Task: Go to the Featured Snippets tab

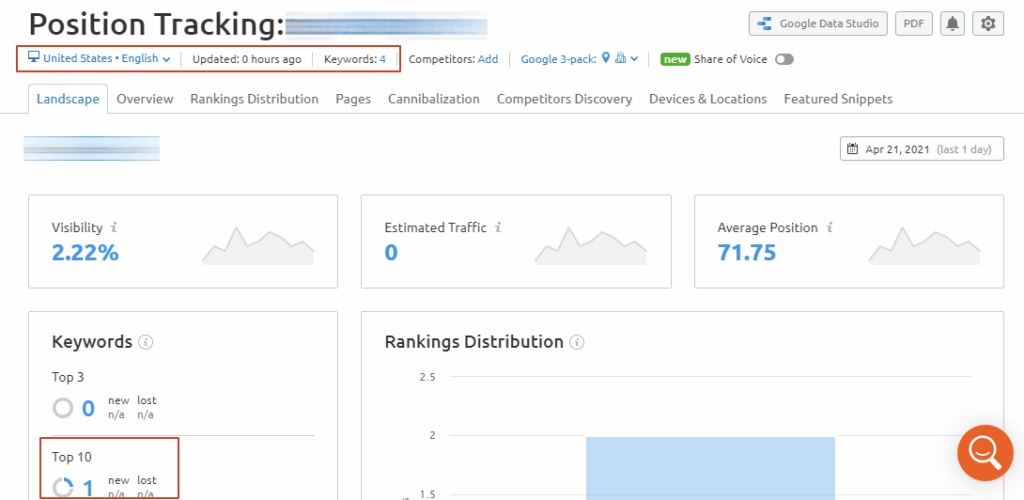Action: [838, 99]
